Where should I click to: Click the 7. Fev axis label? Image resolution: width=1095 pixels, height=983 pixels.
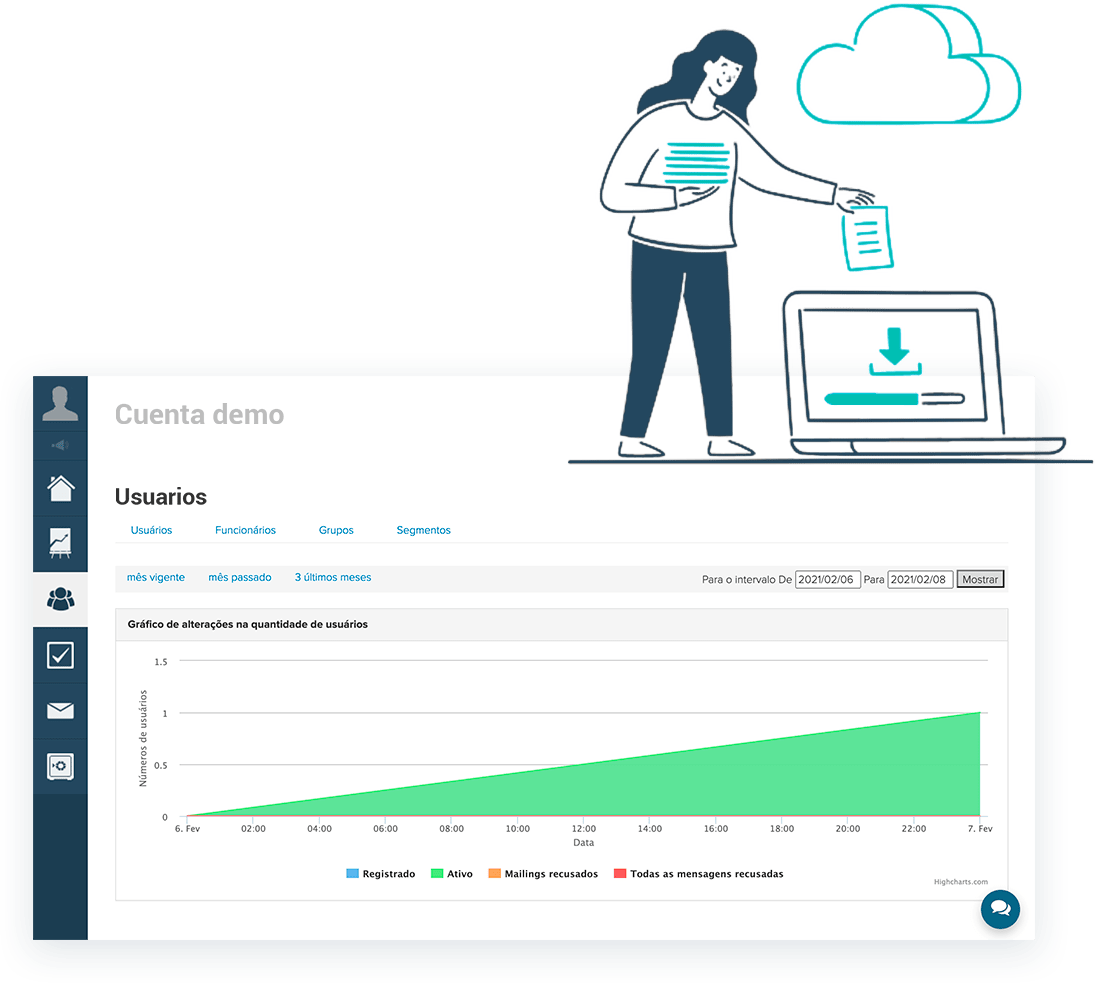(980, 829)
